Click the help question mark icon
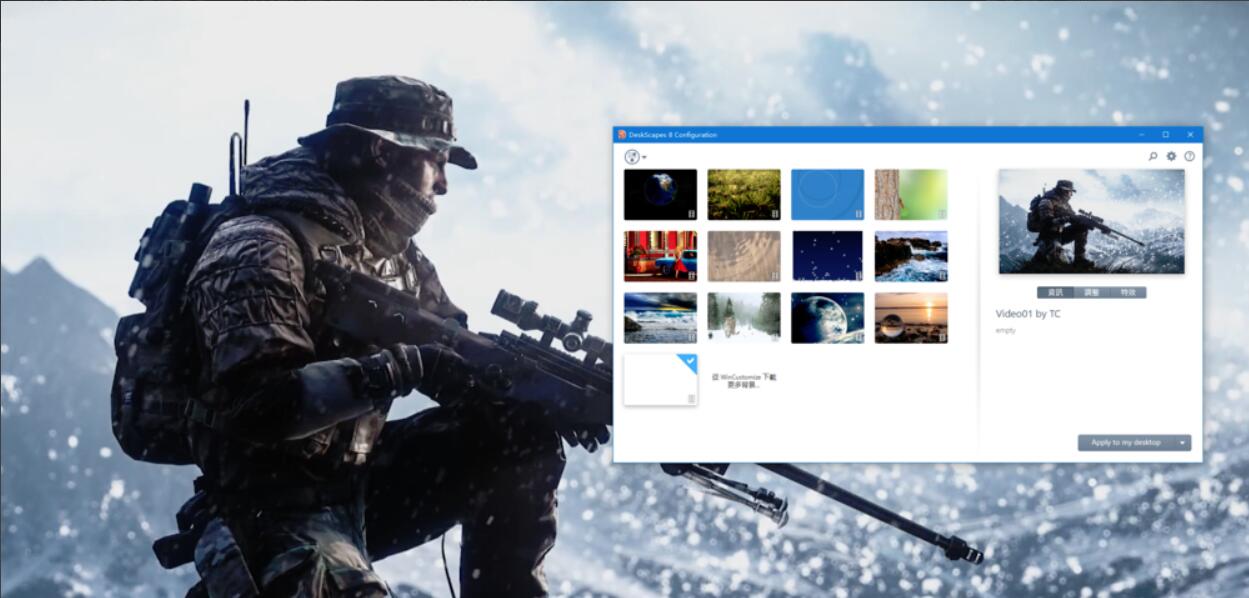1249x598 pixels. click(x=1189, y=156)
